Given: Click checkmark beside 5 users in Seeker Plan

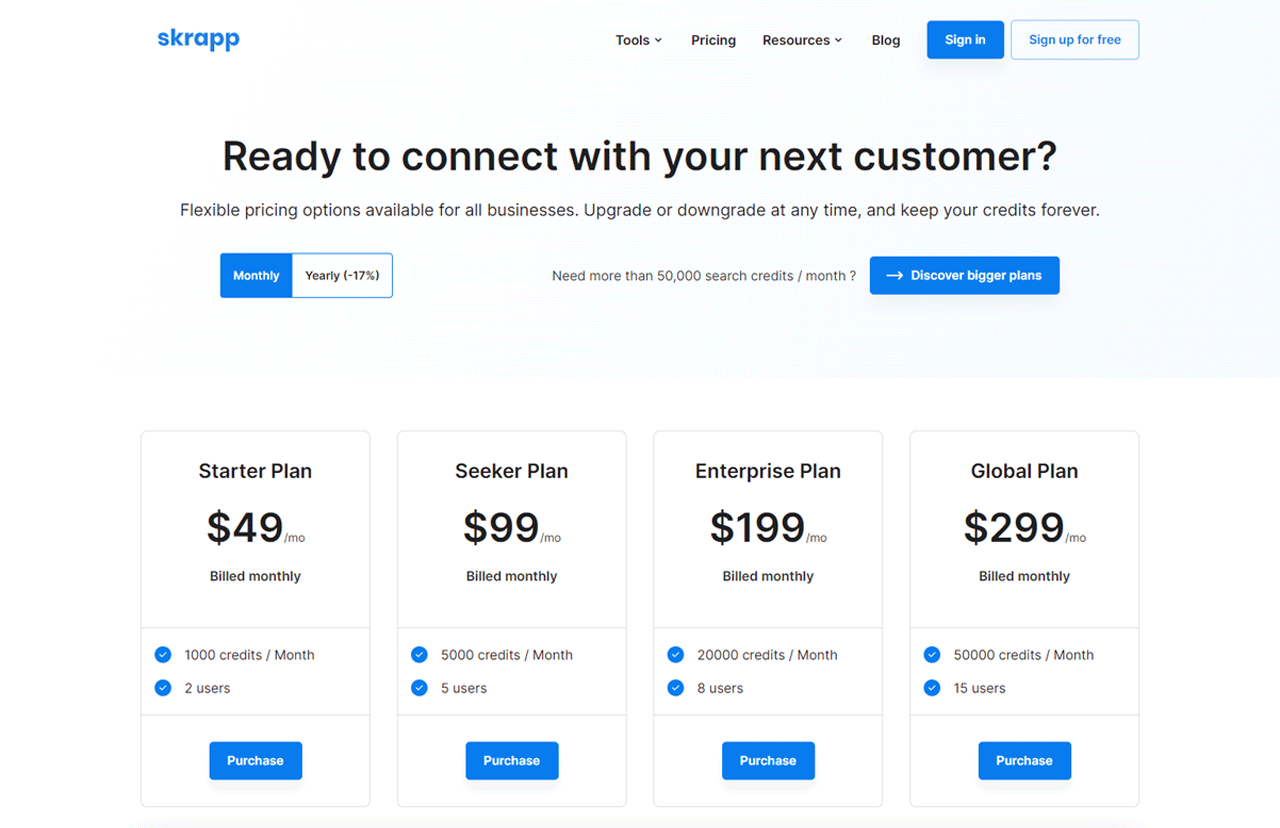Looking at the screenshot, I should tap(419, 688).
